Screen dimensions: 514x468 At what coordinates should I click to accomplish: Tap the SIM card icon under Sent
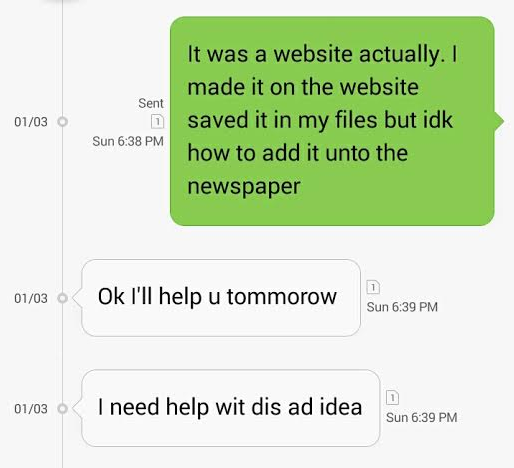pos(157,122)
